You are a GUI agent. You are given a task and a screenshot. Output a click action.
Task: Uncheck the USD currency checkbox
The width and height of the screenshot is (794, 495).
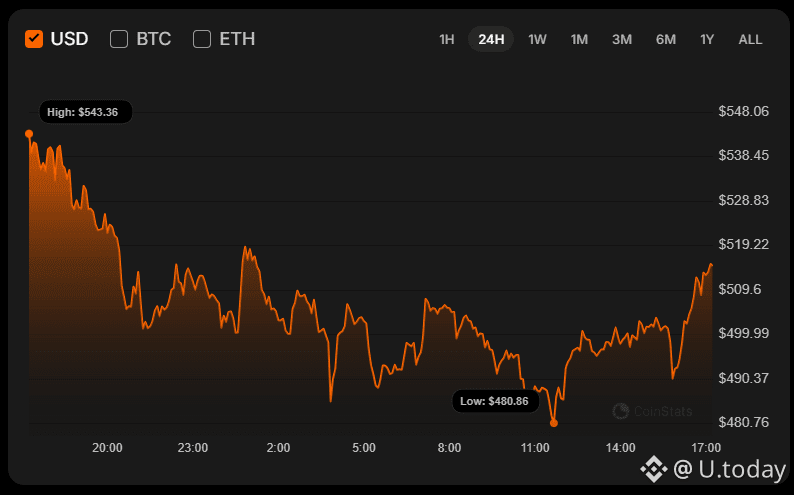click(x=34, y=39)
